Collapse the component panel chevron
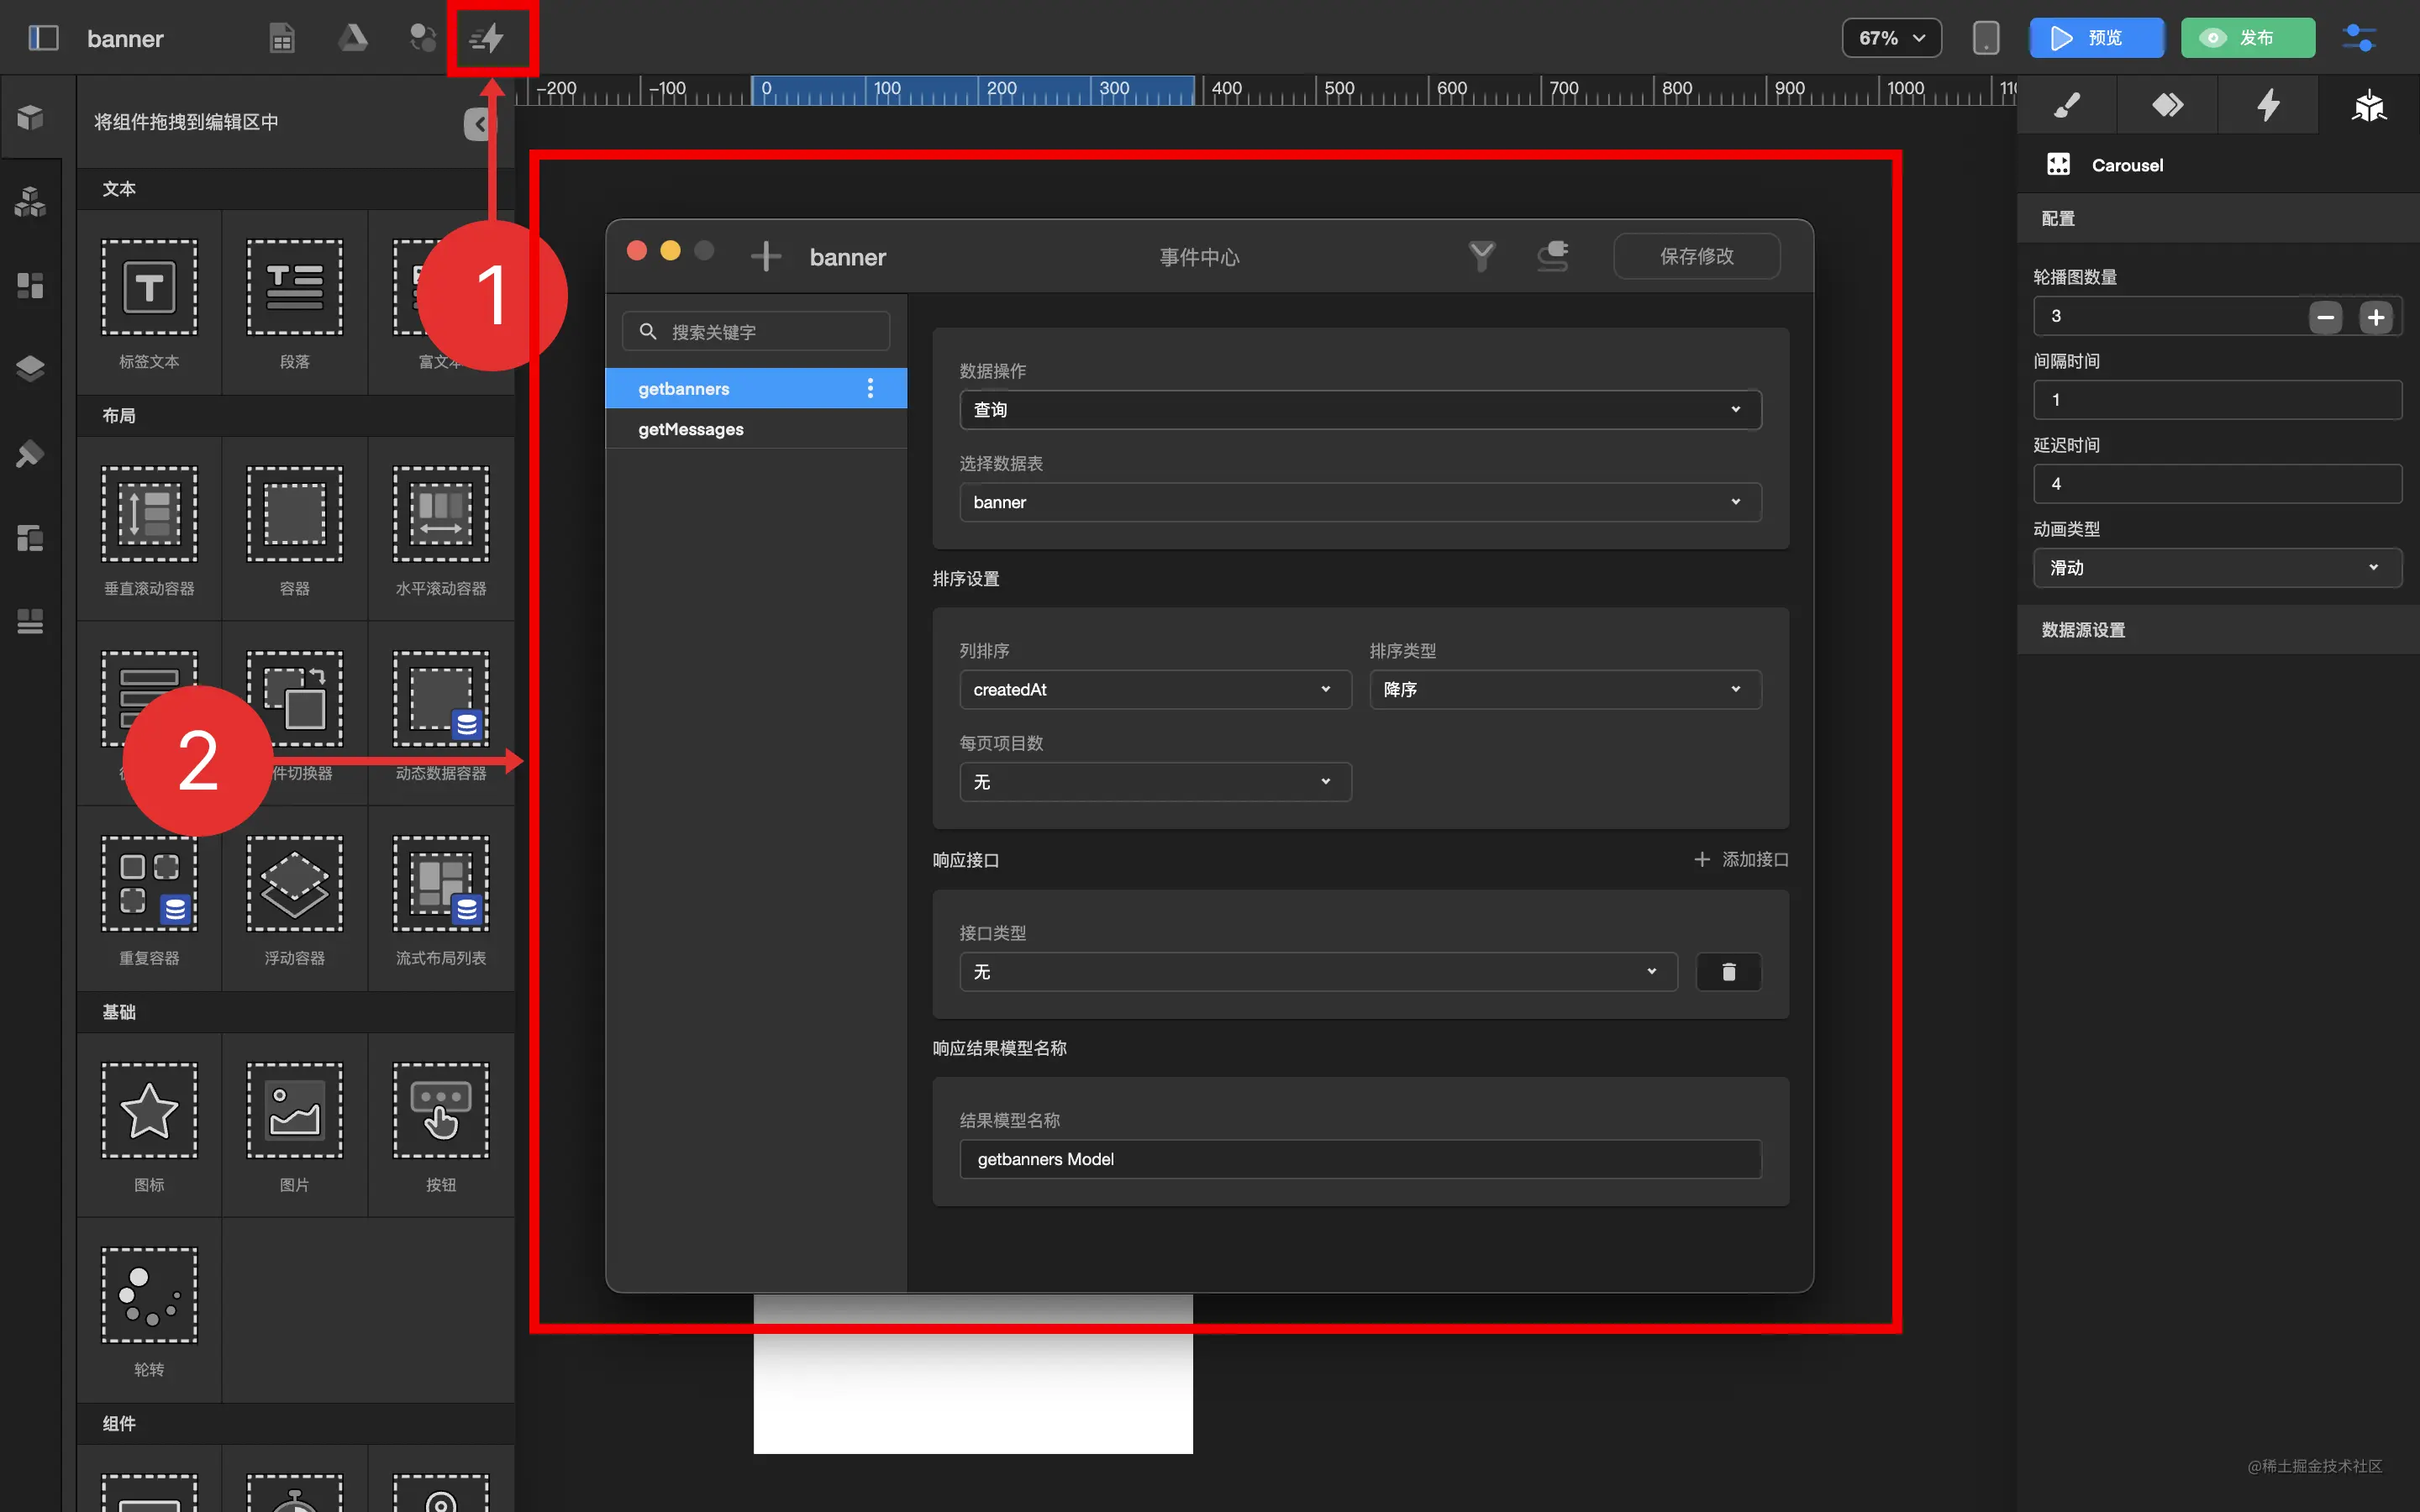 pos(479,124)
